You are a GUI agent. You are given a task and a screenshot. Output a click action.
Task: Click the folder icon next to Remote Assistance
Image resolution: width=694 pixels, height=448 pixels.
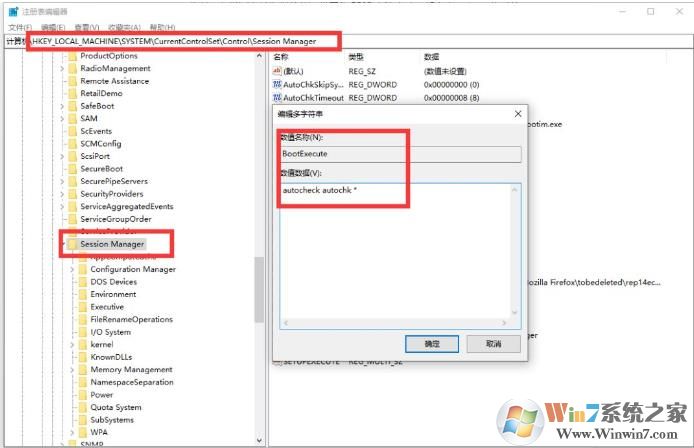coord(73,81)
